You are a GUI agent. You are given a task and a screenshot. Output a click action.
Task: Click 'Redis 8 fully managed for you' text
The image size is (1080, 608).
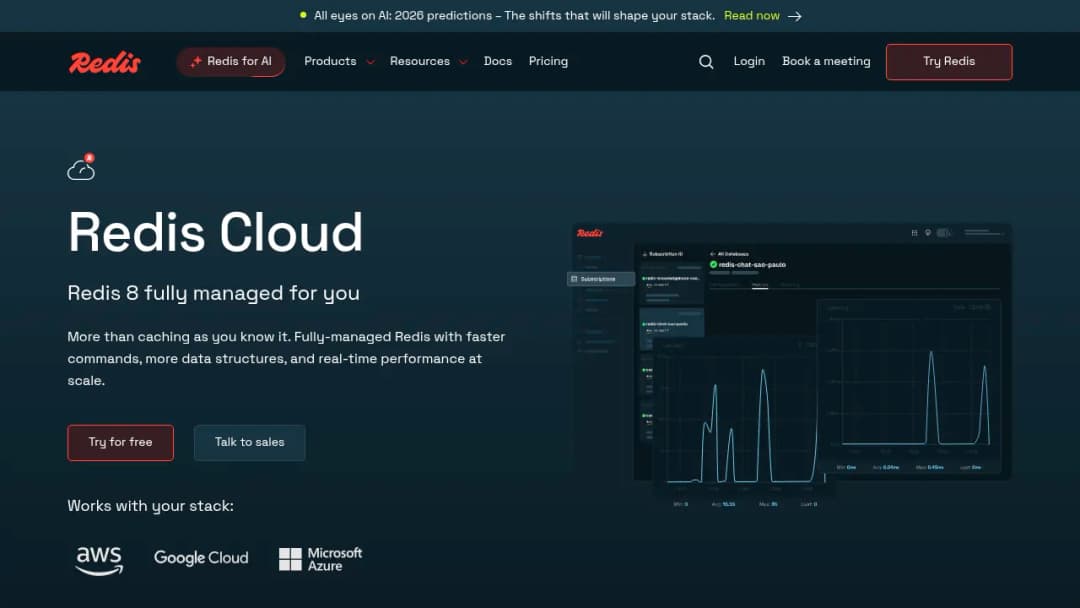(x=214, y=293)
